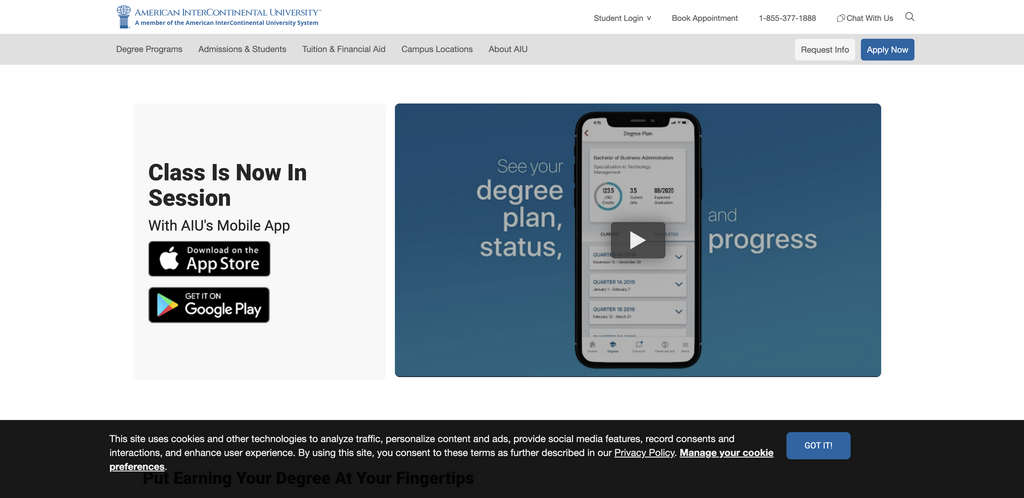Viewport: 1024px width, 498px height.
Task: Open the Degree Programs menu
Action: point(150,49)
